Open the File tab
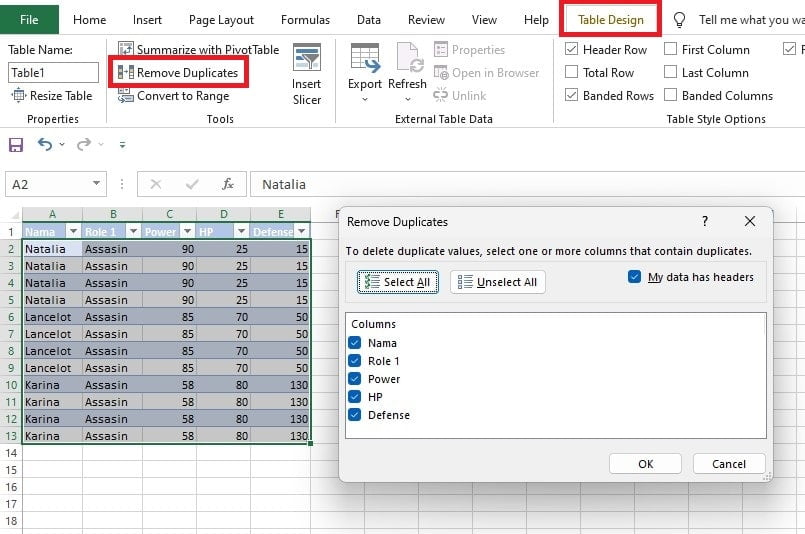Viewport: 805px width, 534px height. (29, 20)
